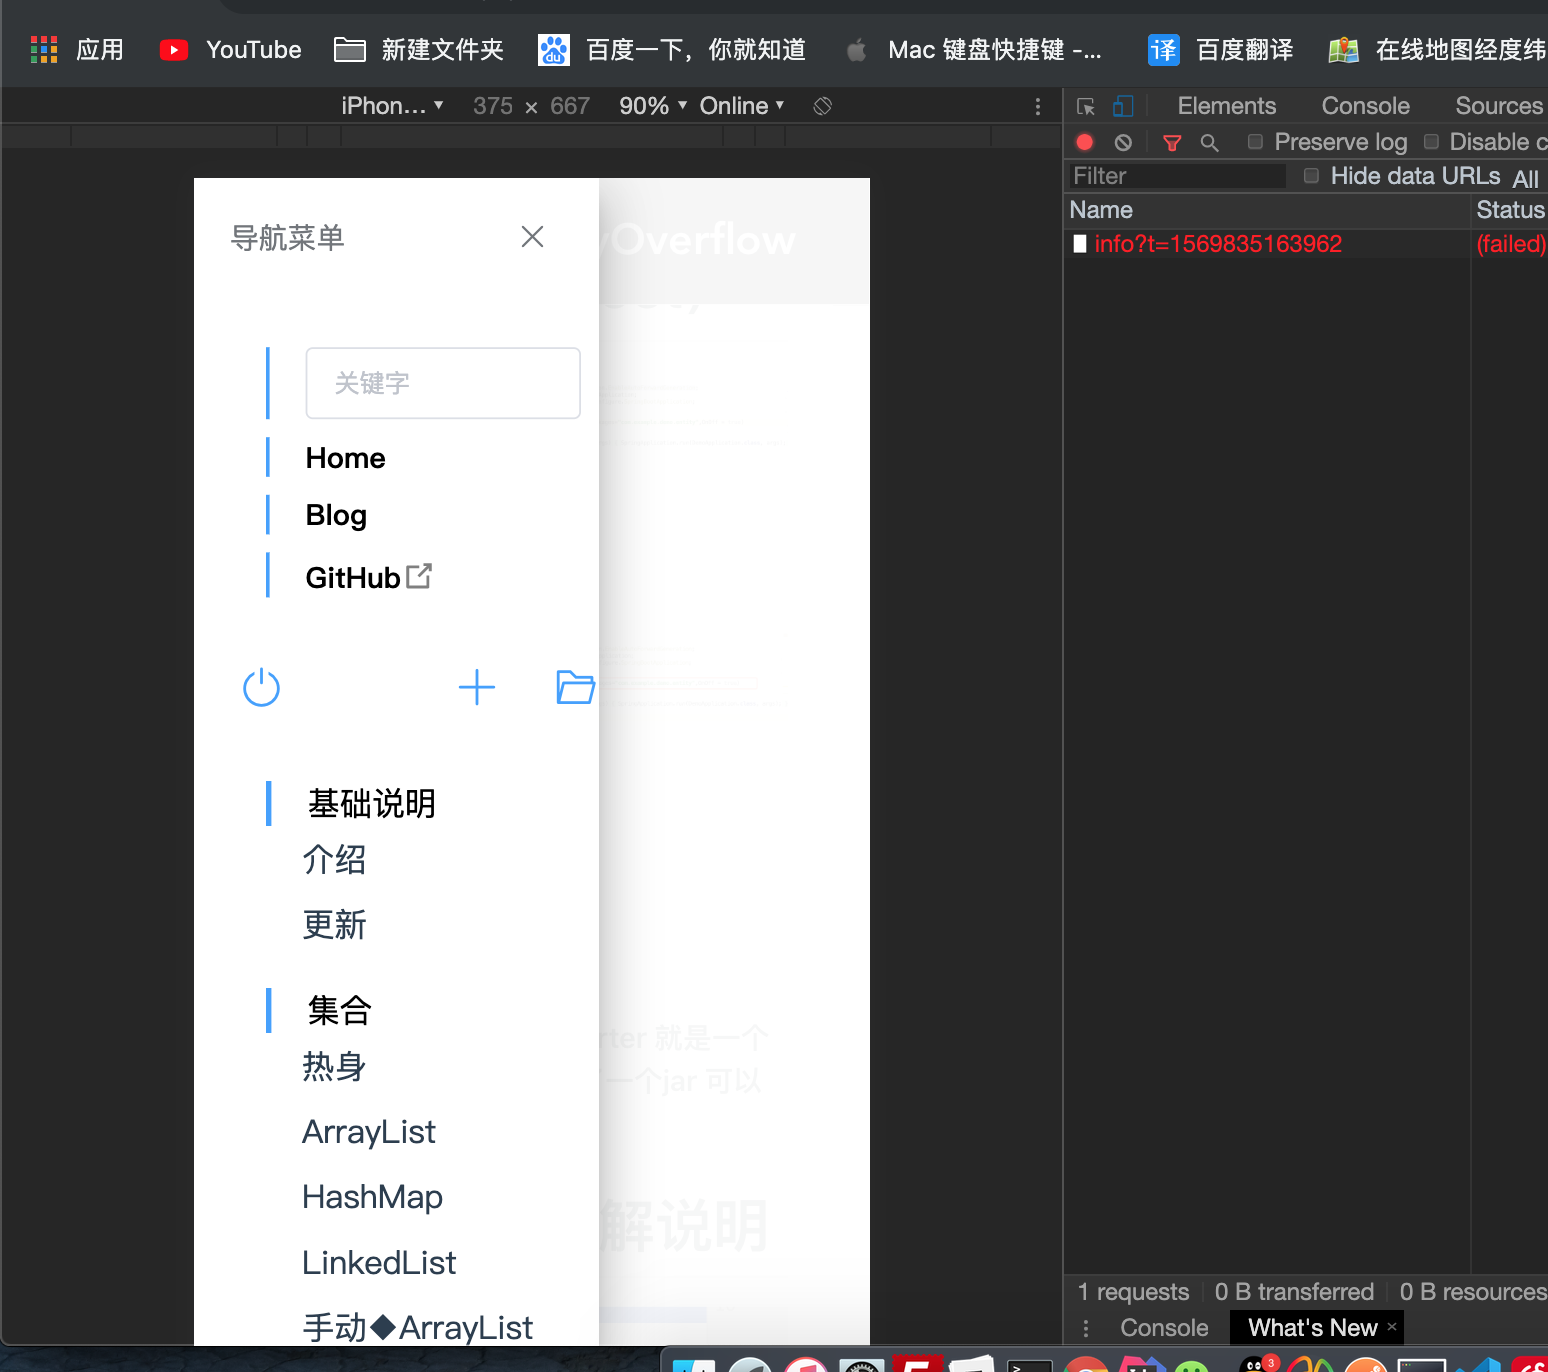Enable the Preserve log checkbox

point(1255,141)
